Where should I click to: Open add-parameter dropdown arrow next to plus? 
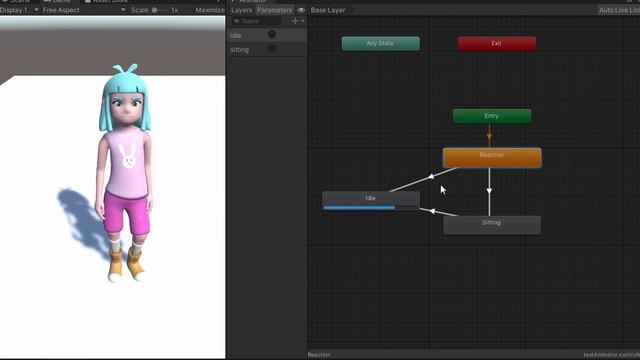click(302, 21)
